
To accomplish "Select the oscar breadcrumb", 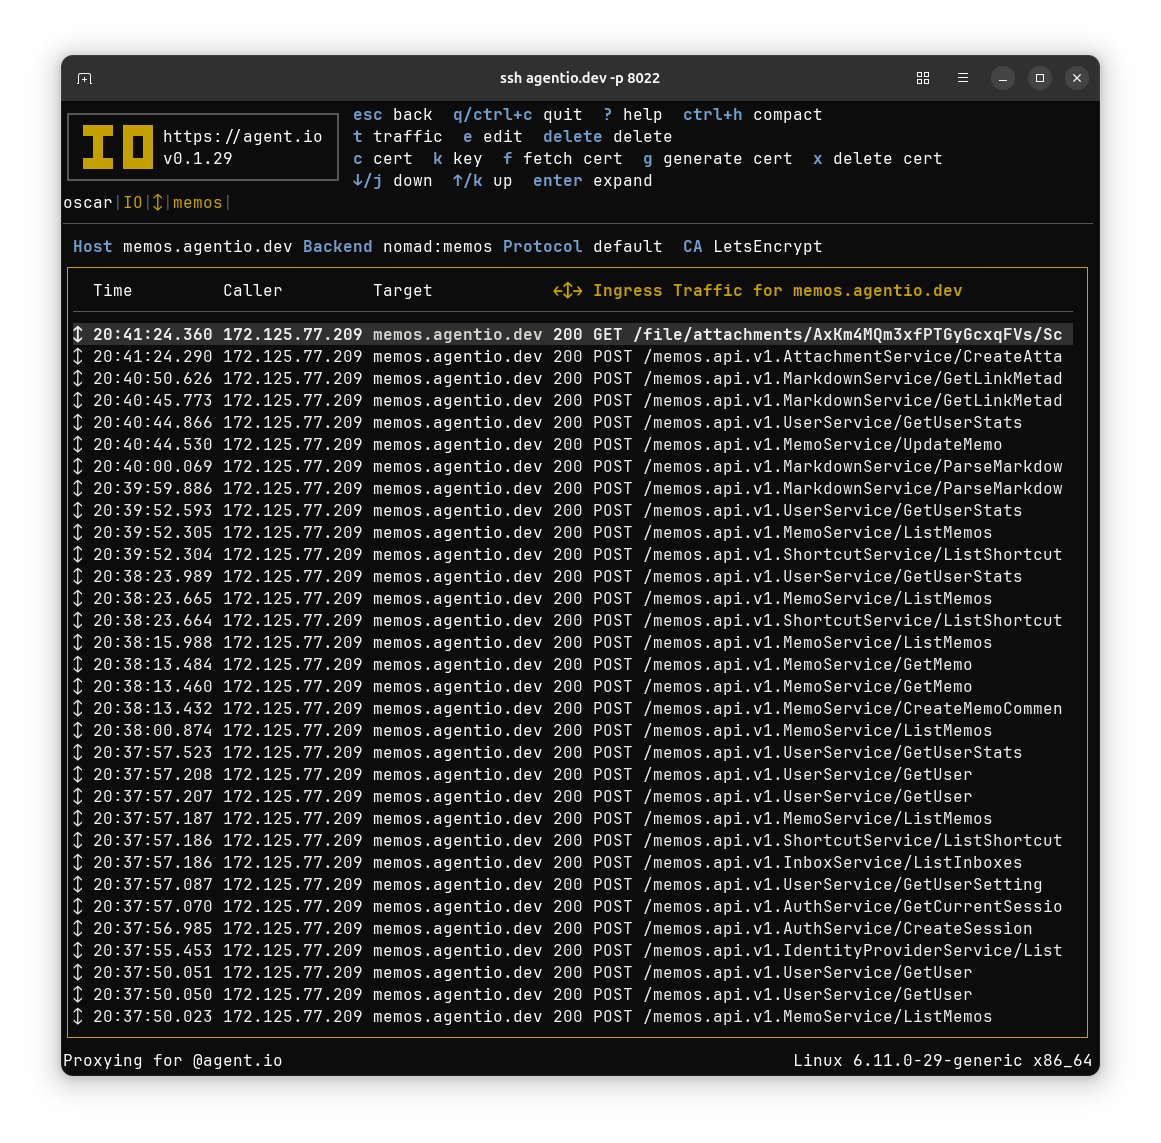I will pyautogui.click(x=87, y=203).
